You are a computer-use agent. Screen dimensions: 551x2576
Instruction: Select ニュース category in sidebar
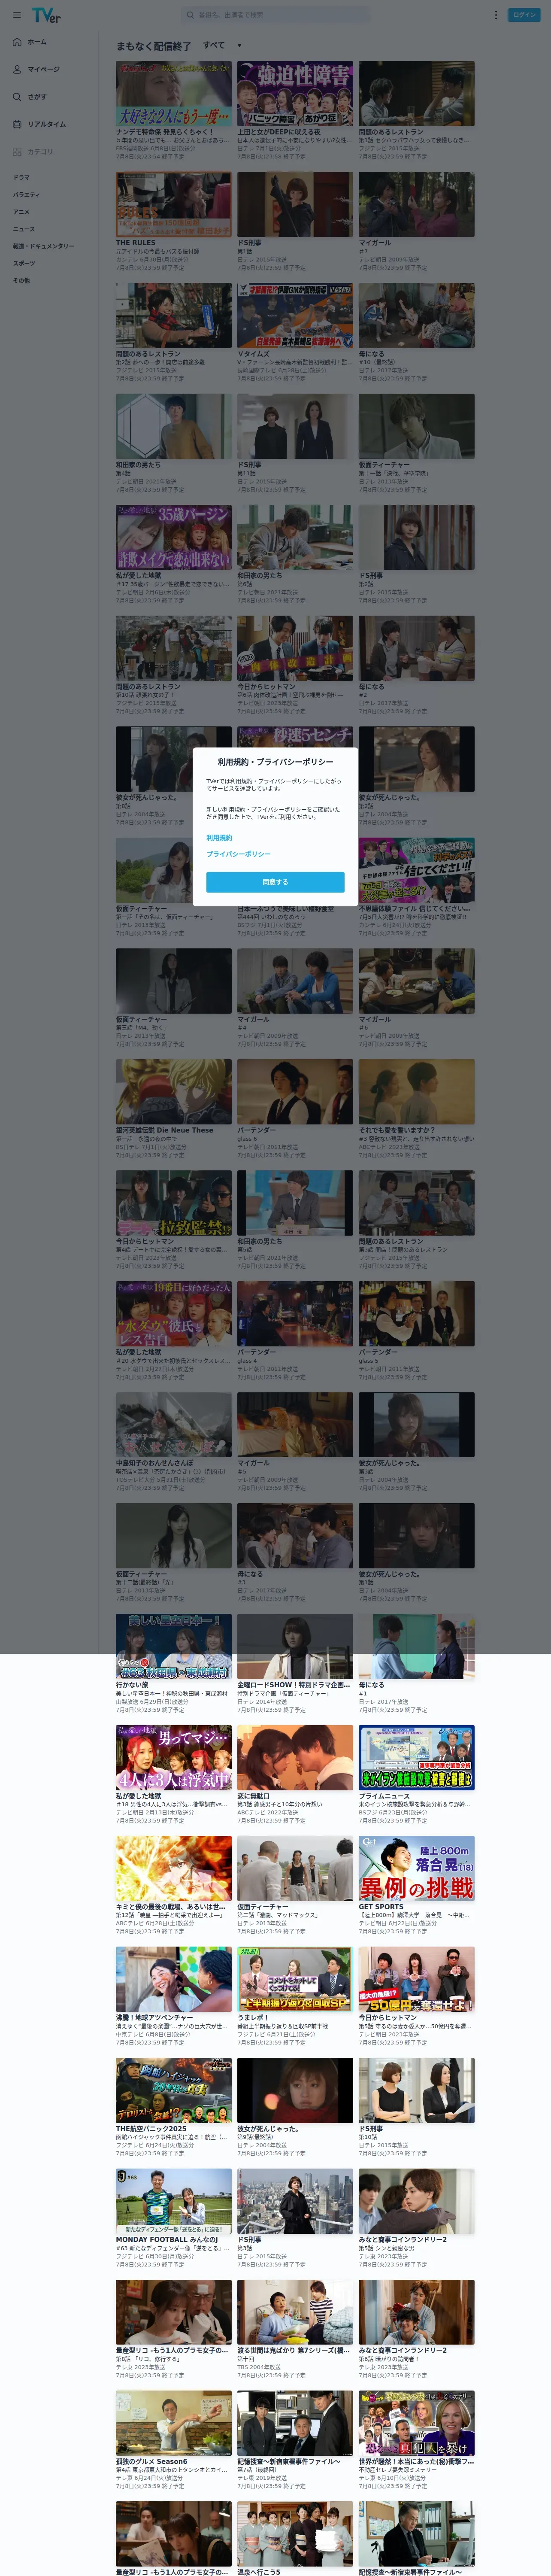click(x=23, y=228)
